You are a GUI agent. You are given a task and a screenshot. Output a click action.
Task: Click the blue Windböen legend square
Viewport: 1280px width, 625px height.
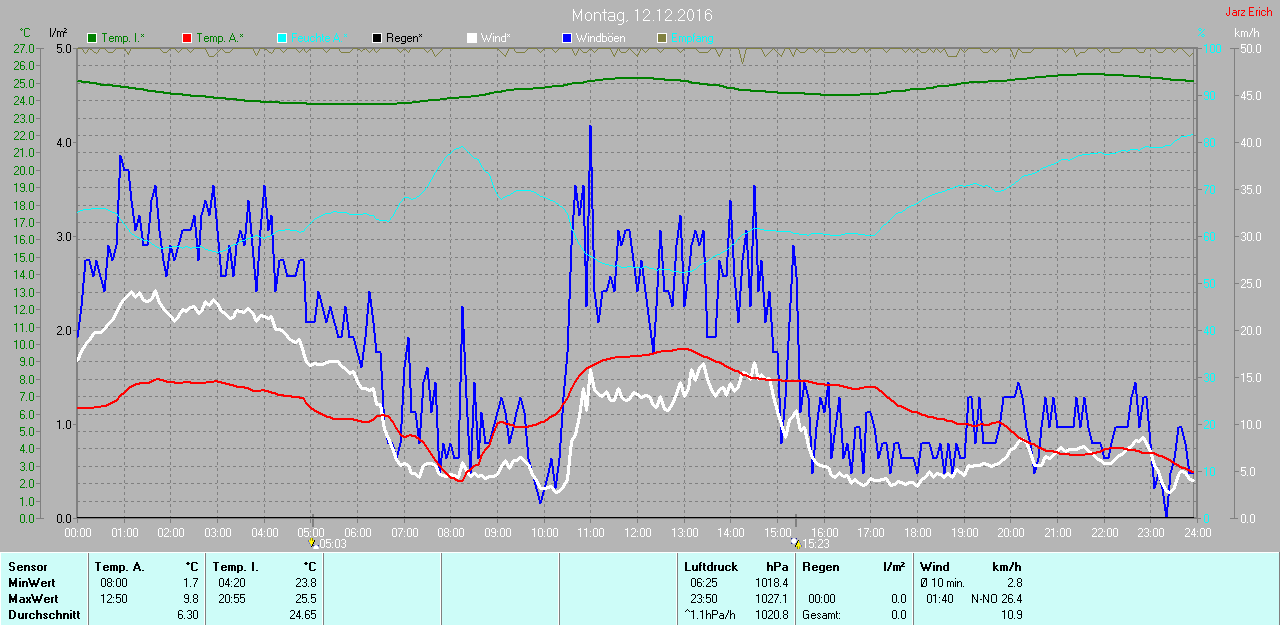coord(566,38)
